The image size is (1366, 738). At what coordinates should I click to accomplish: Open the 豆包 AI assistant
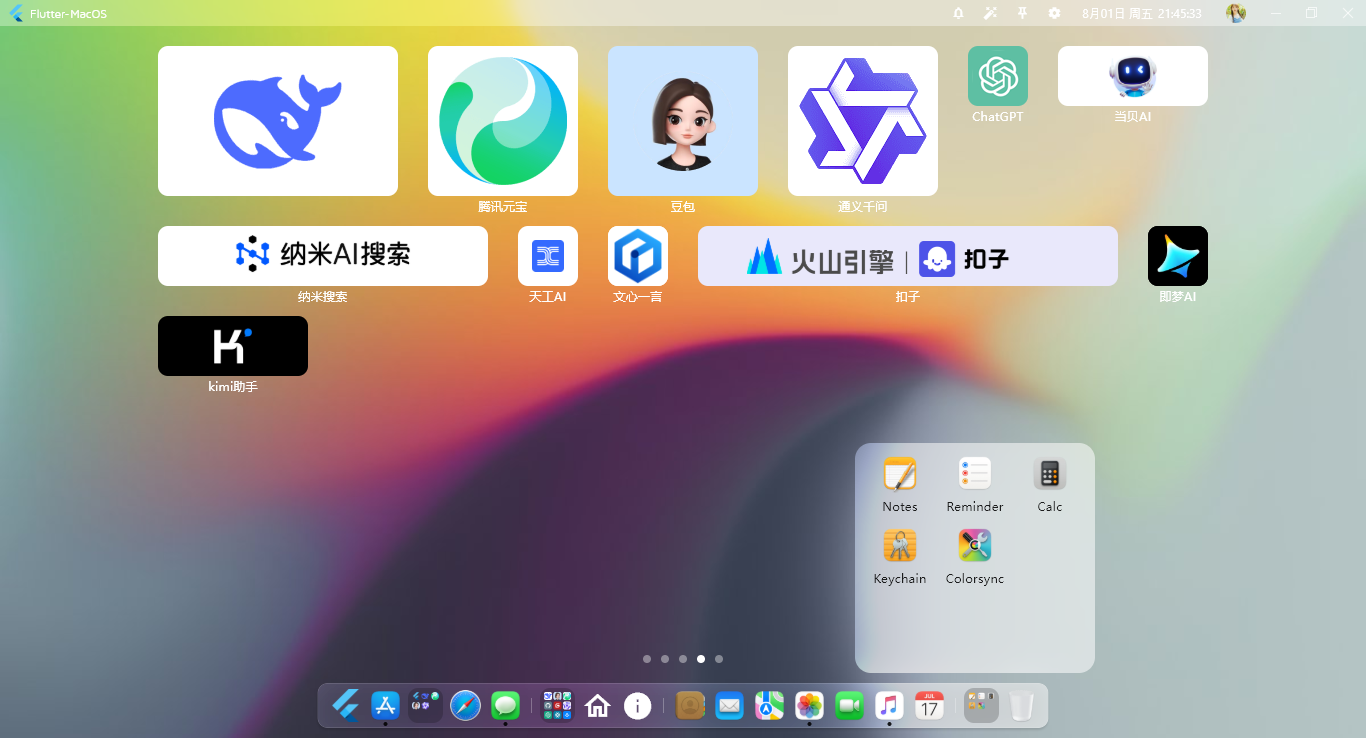[x=683, y=120]
